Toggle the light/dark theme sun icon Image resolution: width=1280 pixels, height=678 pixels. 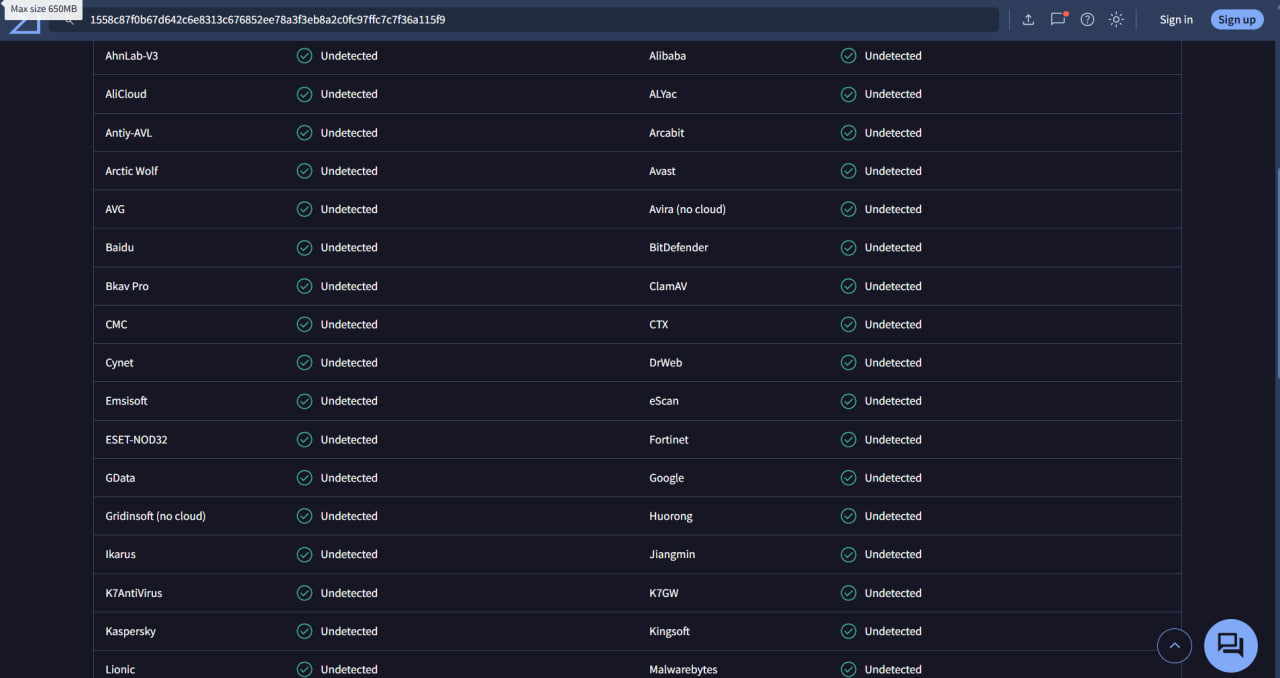point(1116,19)
